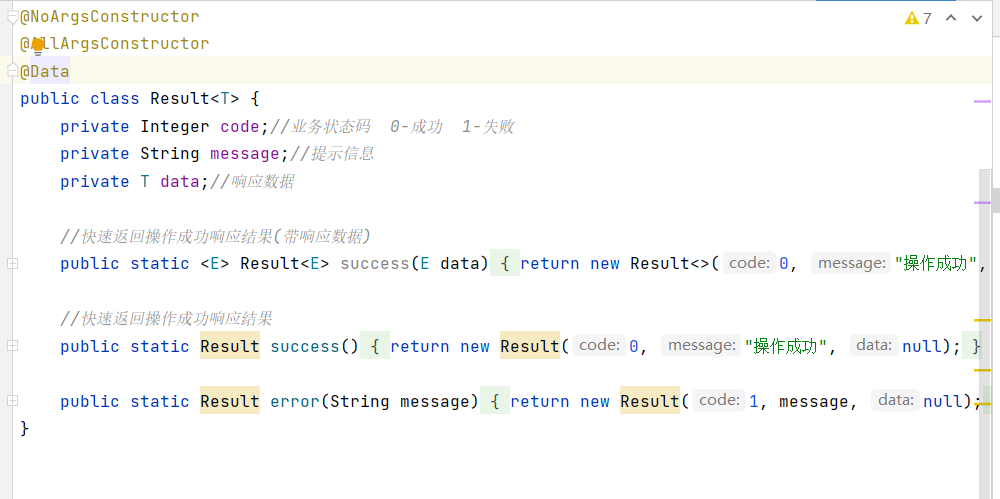
Task: Click the green opening brace after error(String message)
Action: [495, 401]
